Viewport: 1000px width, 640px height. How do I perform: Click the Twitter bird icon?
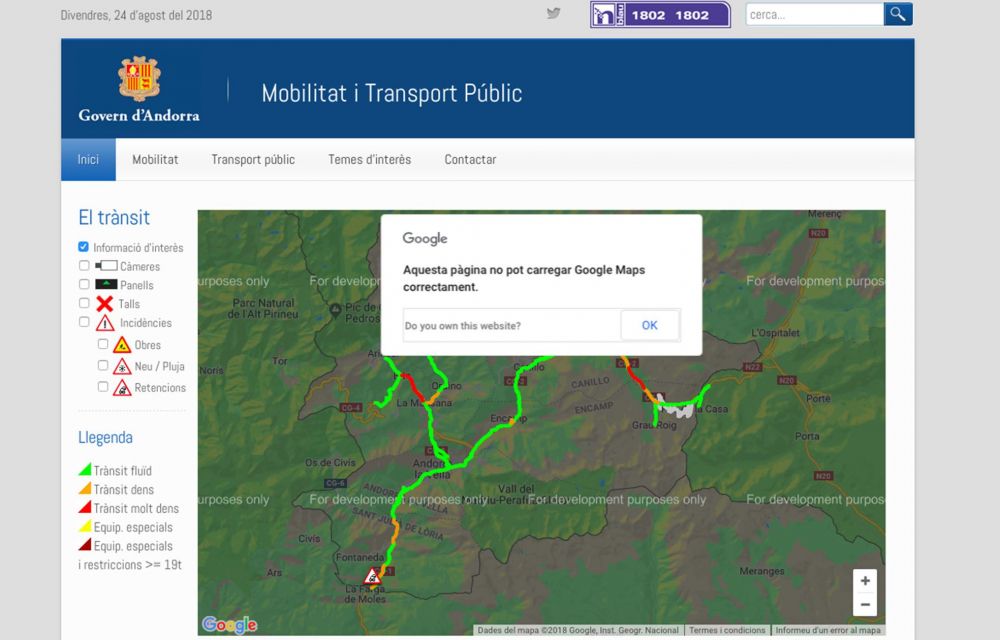553,14
